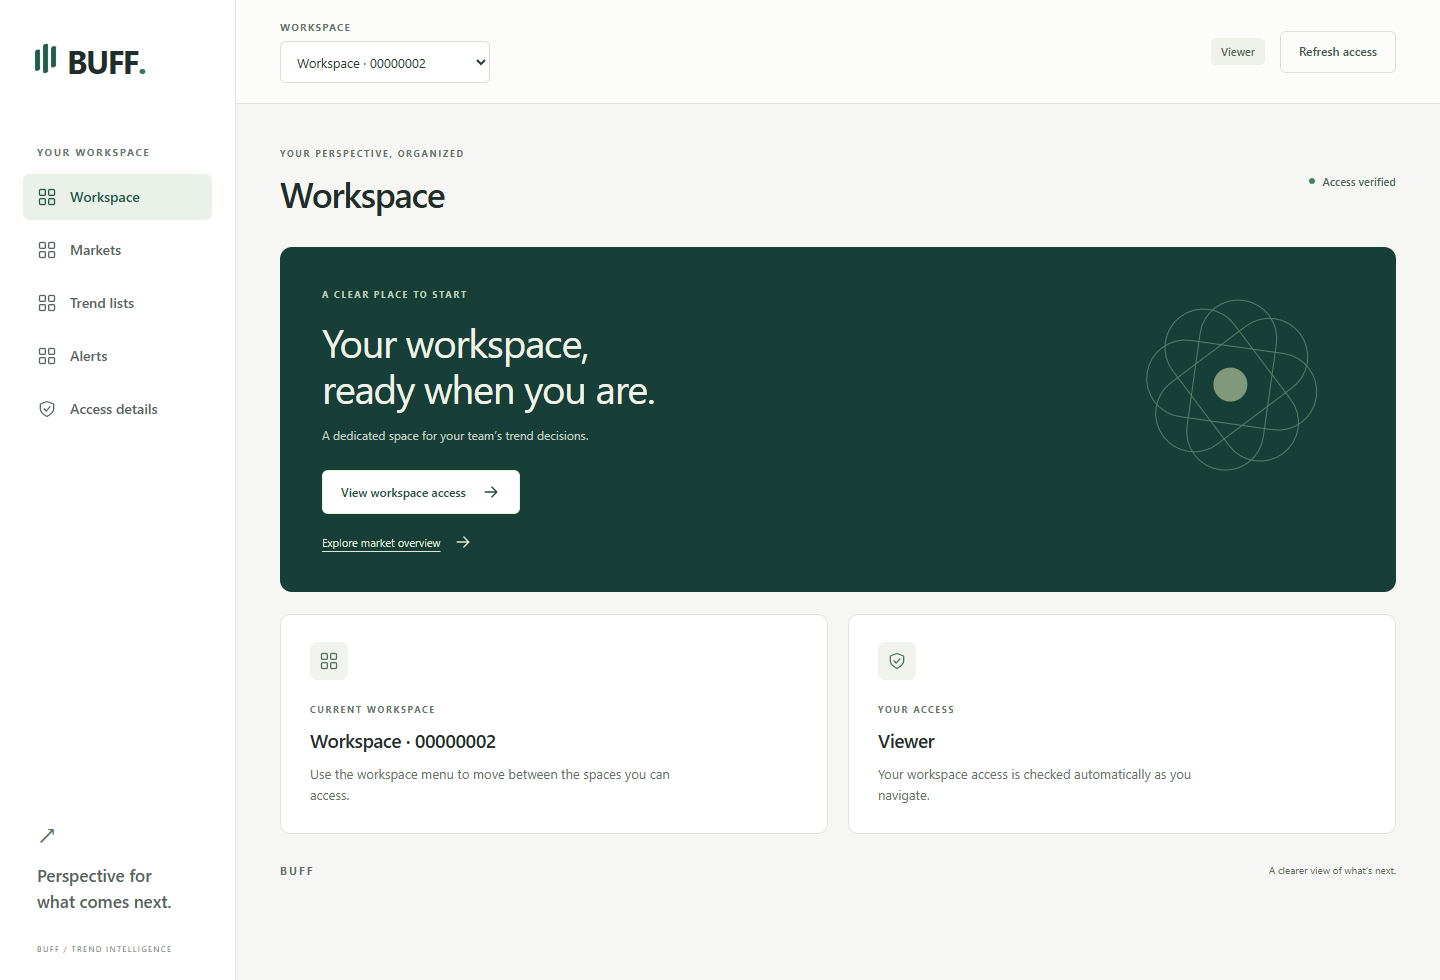Image resolution: width=1440 pixels, height=980 pixels.
Task: Click the Workspace grid icon in the sidebar
Action: pos(47,197)
